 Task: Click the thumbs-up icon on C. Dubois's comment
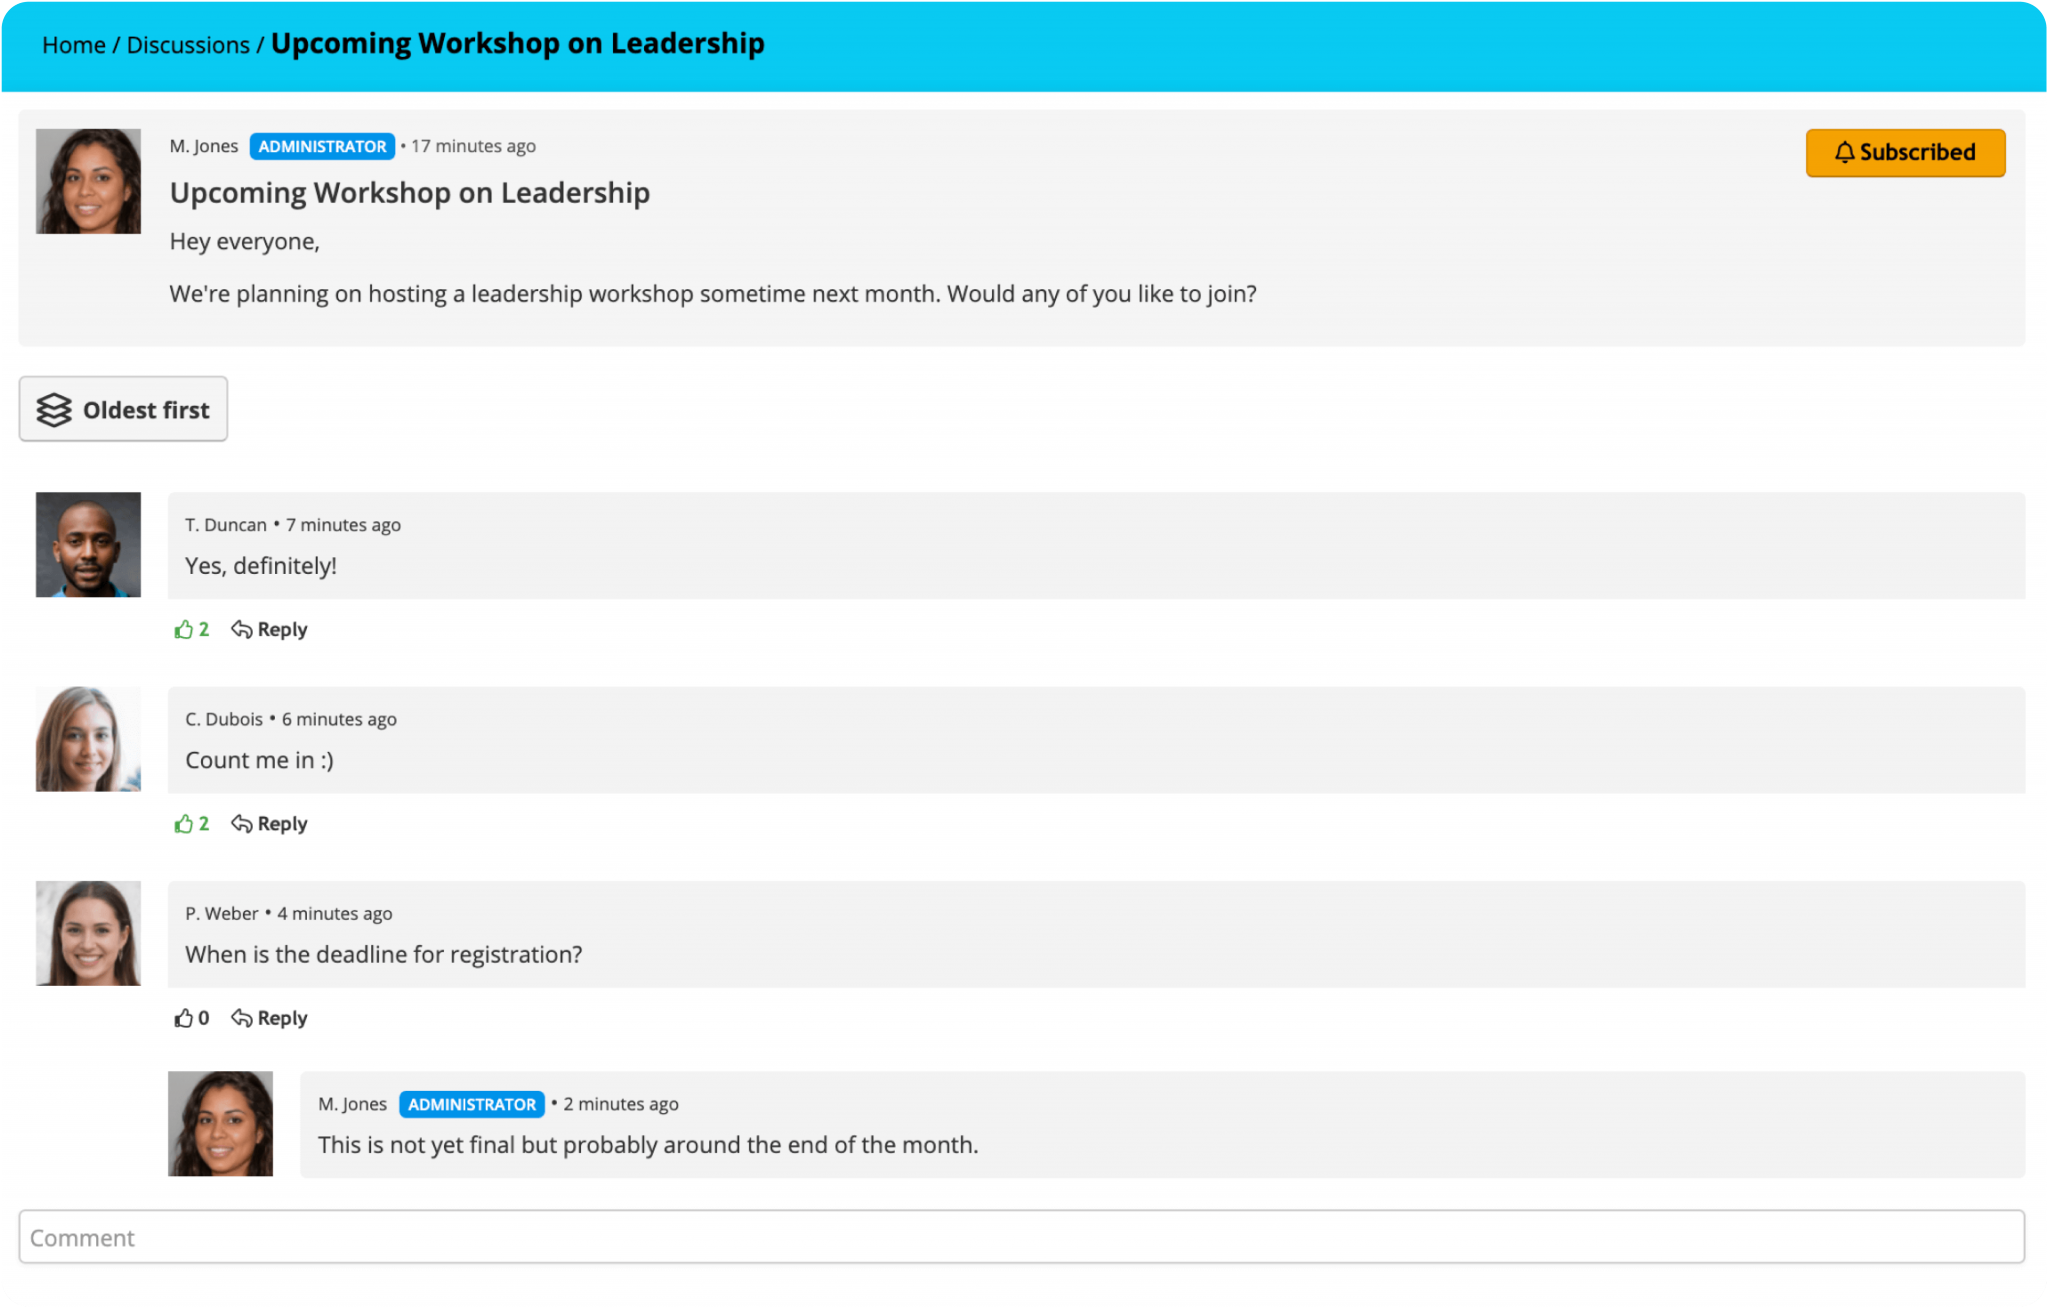coord(184,823)
